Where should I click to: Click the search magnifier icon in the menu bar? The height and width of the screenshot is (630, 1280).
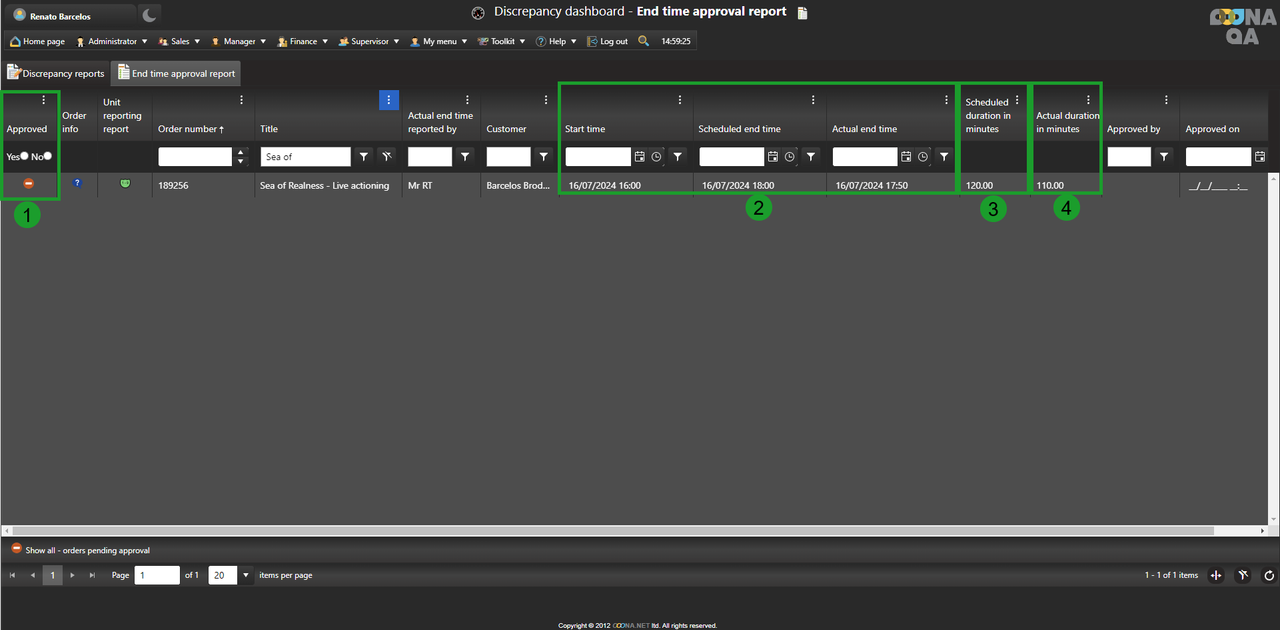click(x=643, y=41)
